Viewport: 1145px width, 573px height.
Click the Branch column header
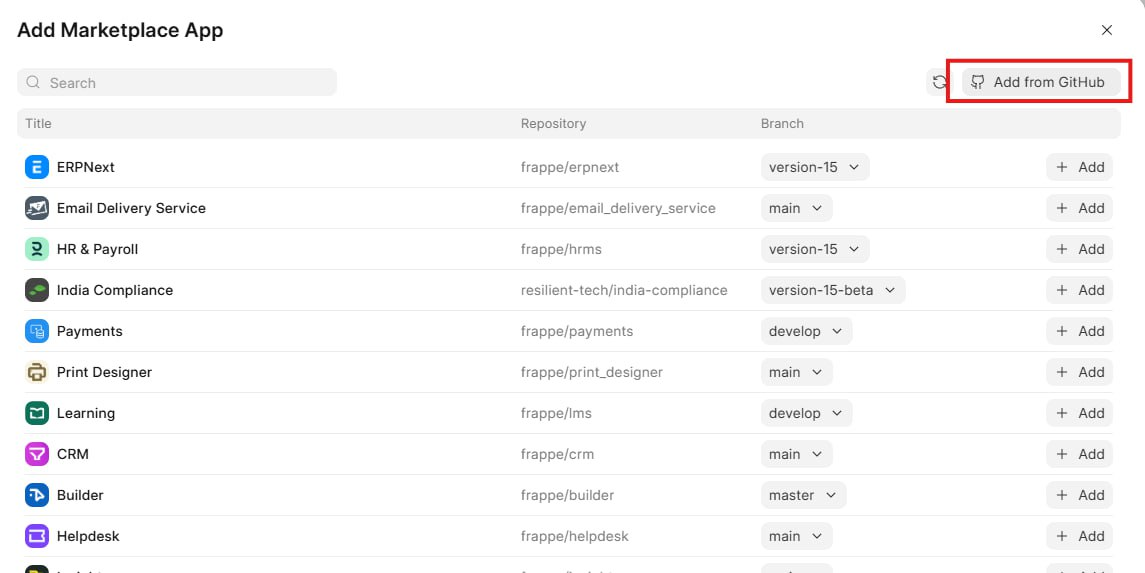click(x=782, y=123)
